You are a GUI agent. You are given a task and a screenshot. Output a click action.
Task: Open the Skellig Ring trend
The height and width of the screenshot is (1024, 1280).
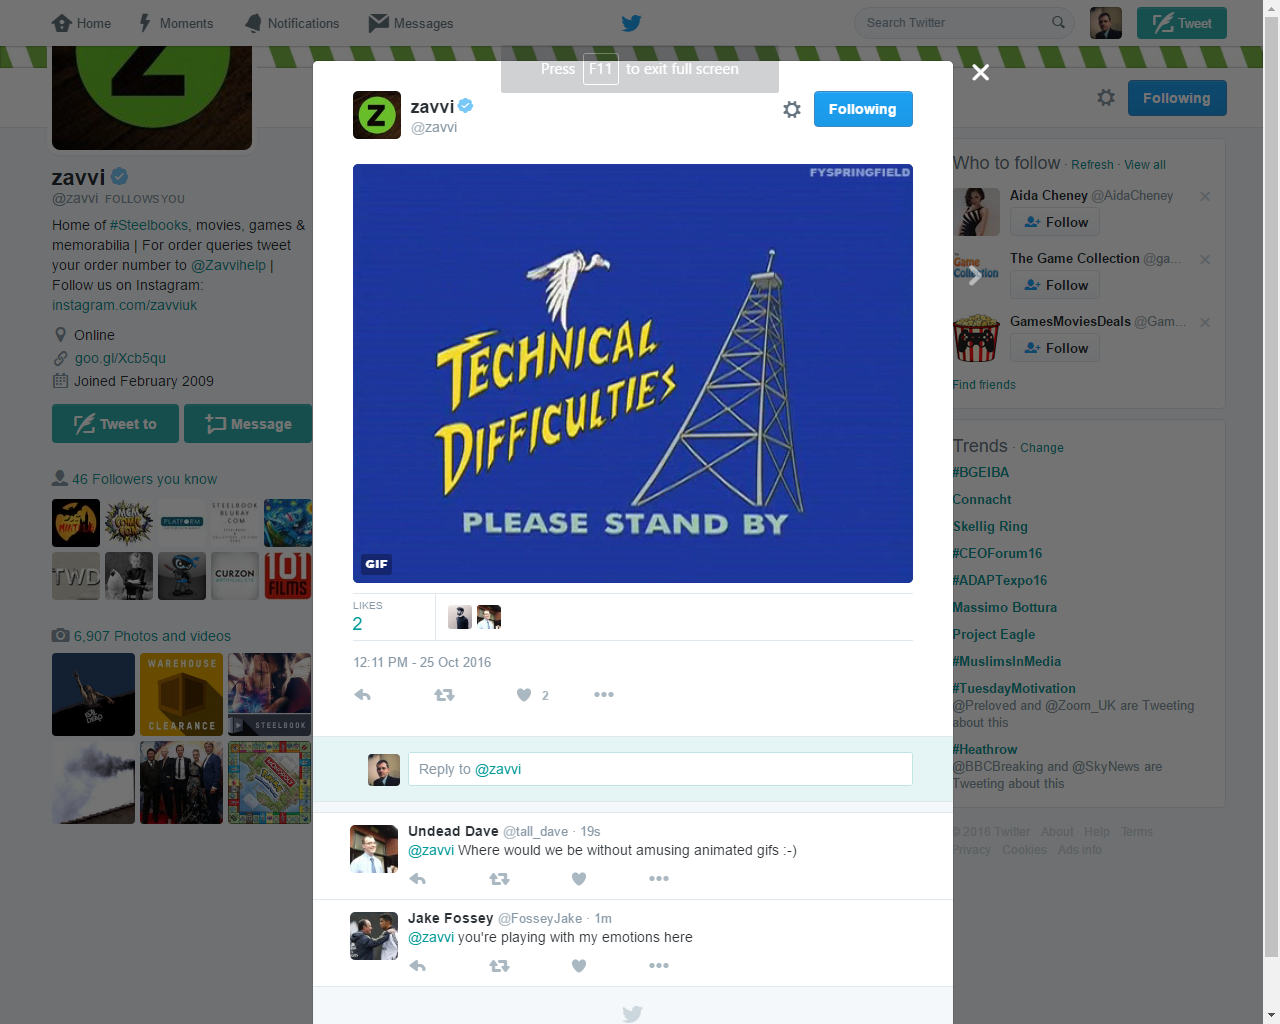(x=990, y=526)
